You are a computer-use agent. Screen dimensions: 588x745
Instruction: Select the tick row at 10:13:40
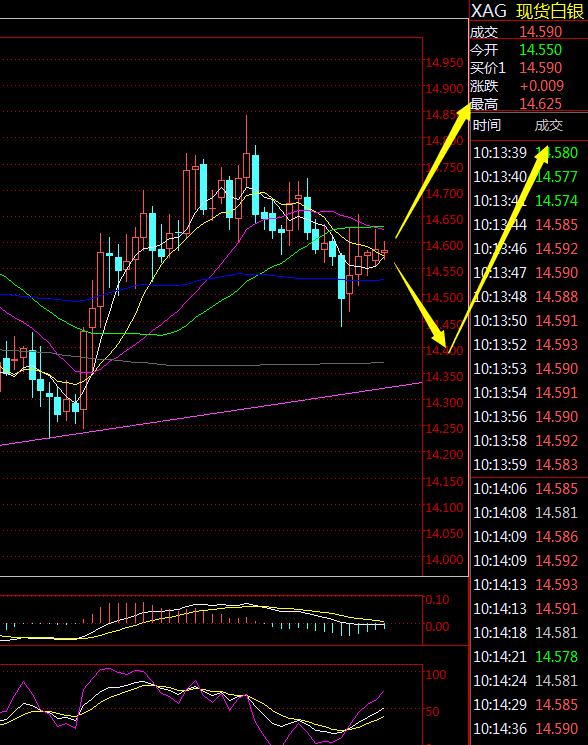point(525,177)
